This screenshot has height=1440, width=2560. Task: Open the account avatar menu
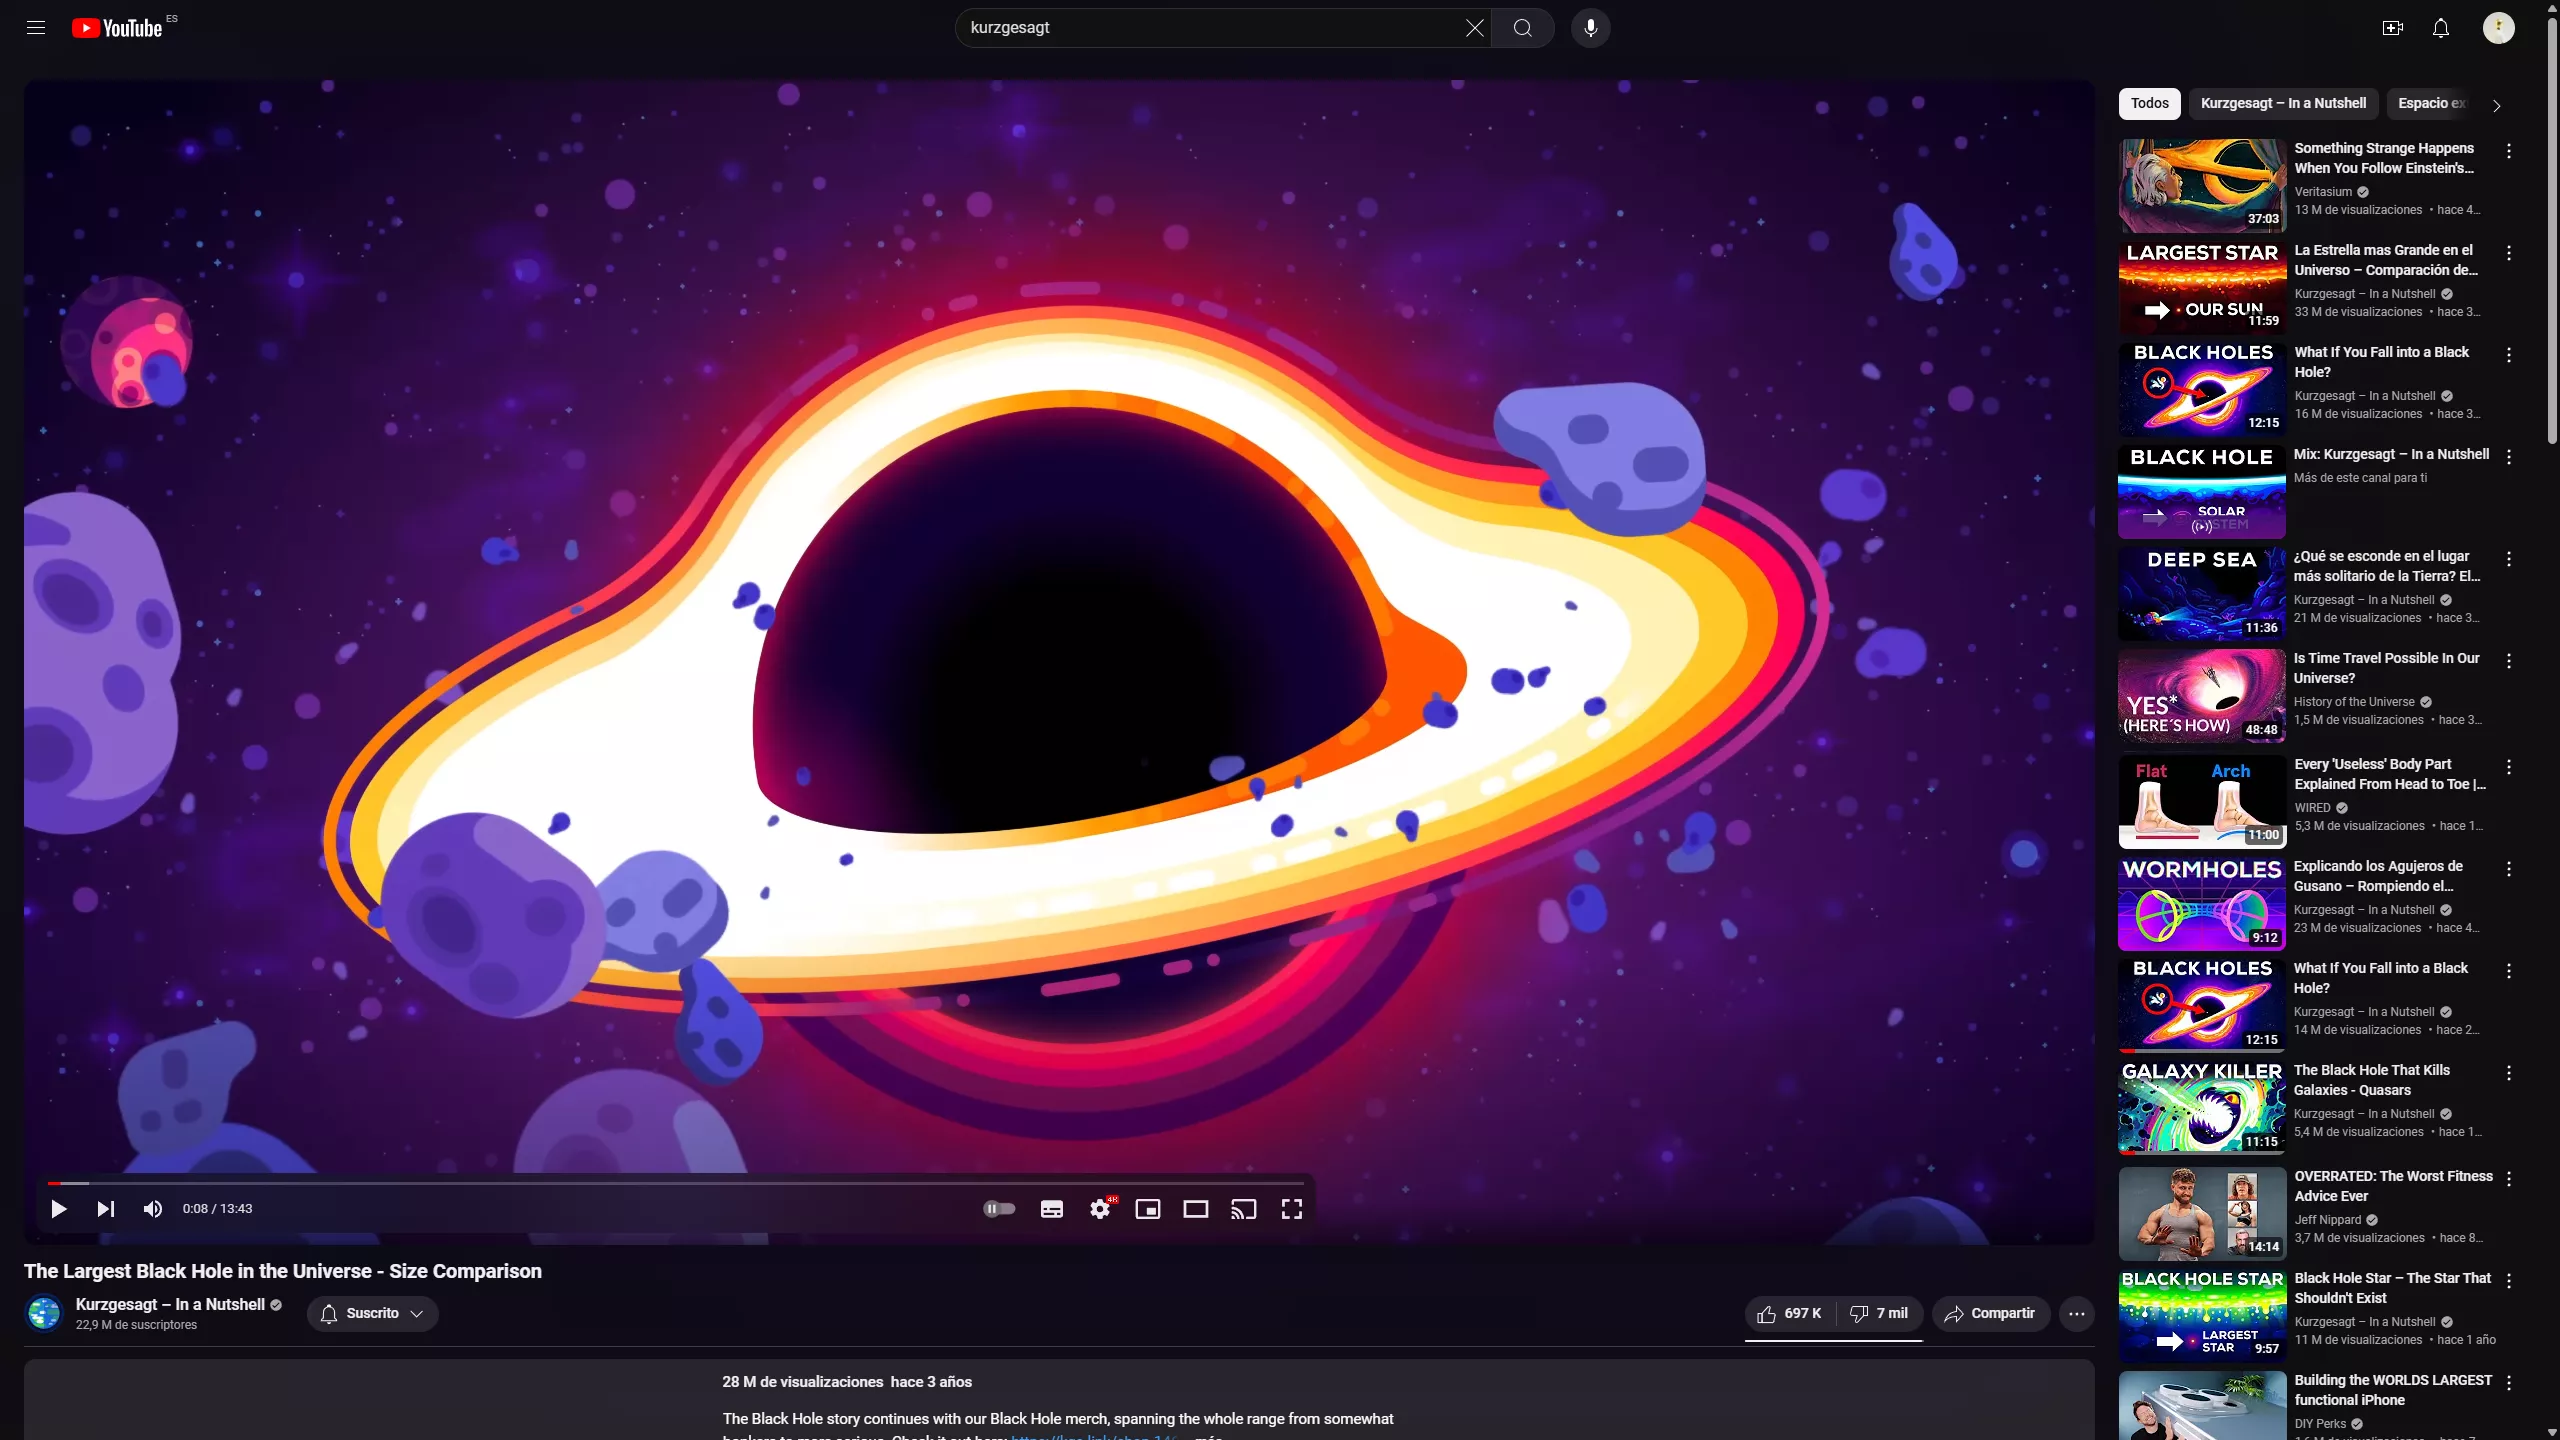[x=2498, y=28]
